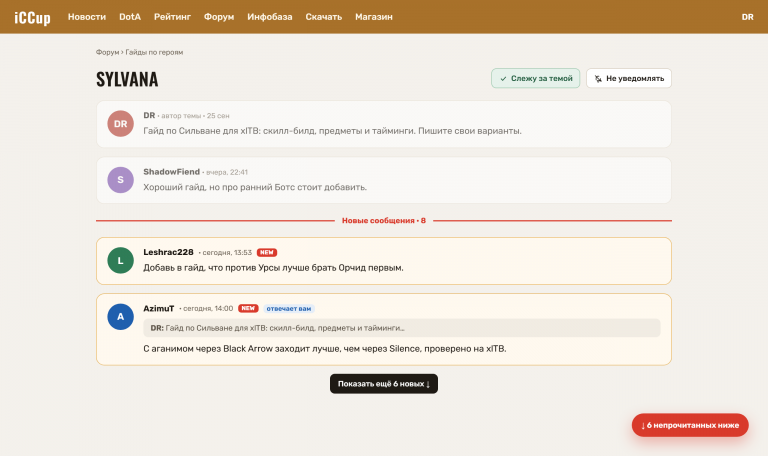The image size is (768, 456).
Task: Click DR's guide description text
Action: [332, 131]
